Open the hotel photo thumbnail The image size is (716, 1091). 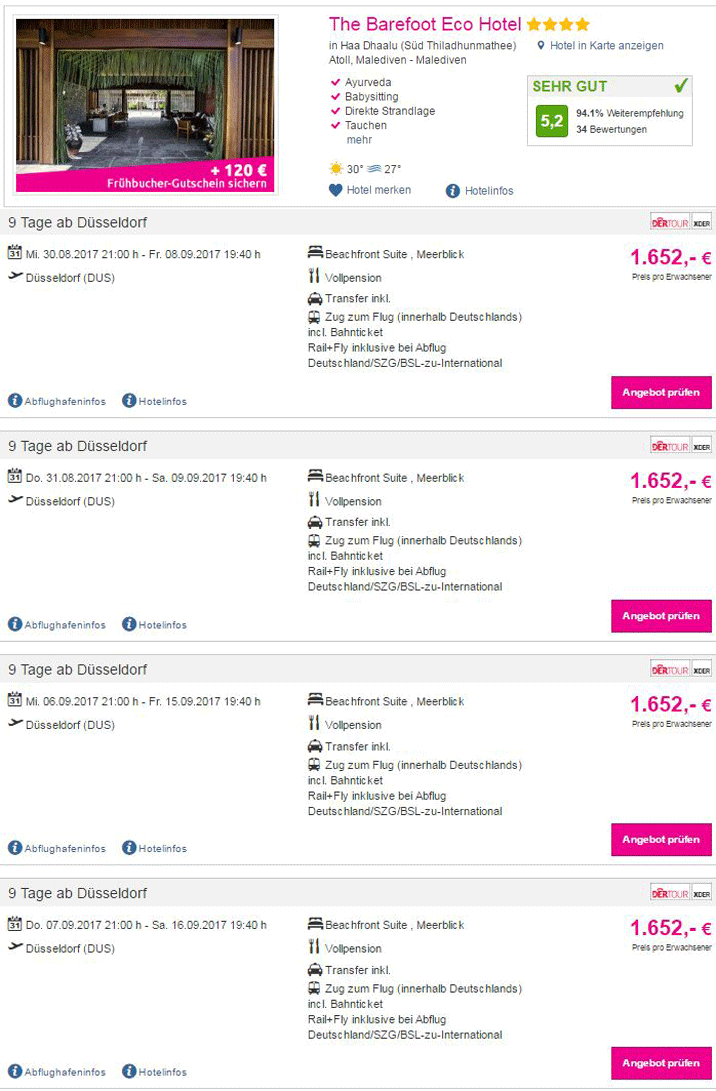[x=145, y=105]
